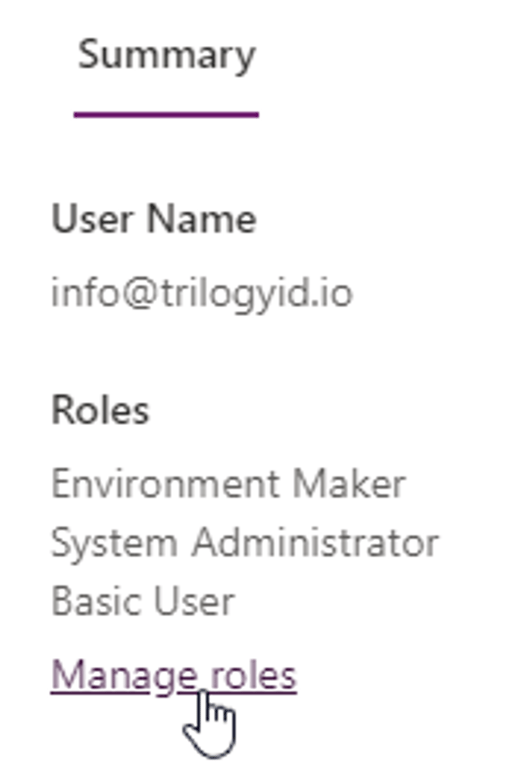Click the @ symbol in the email address
506x768 pixels.
click(140, 295)
